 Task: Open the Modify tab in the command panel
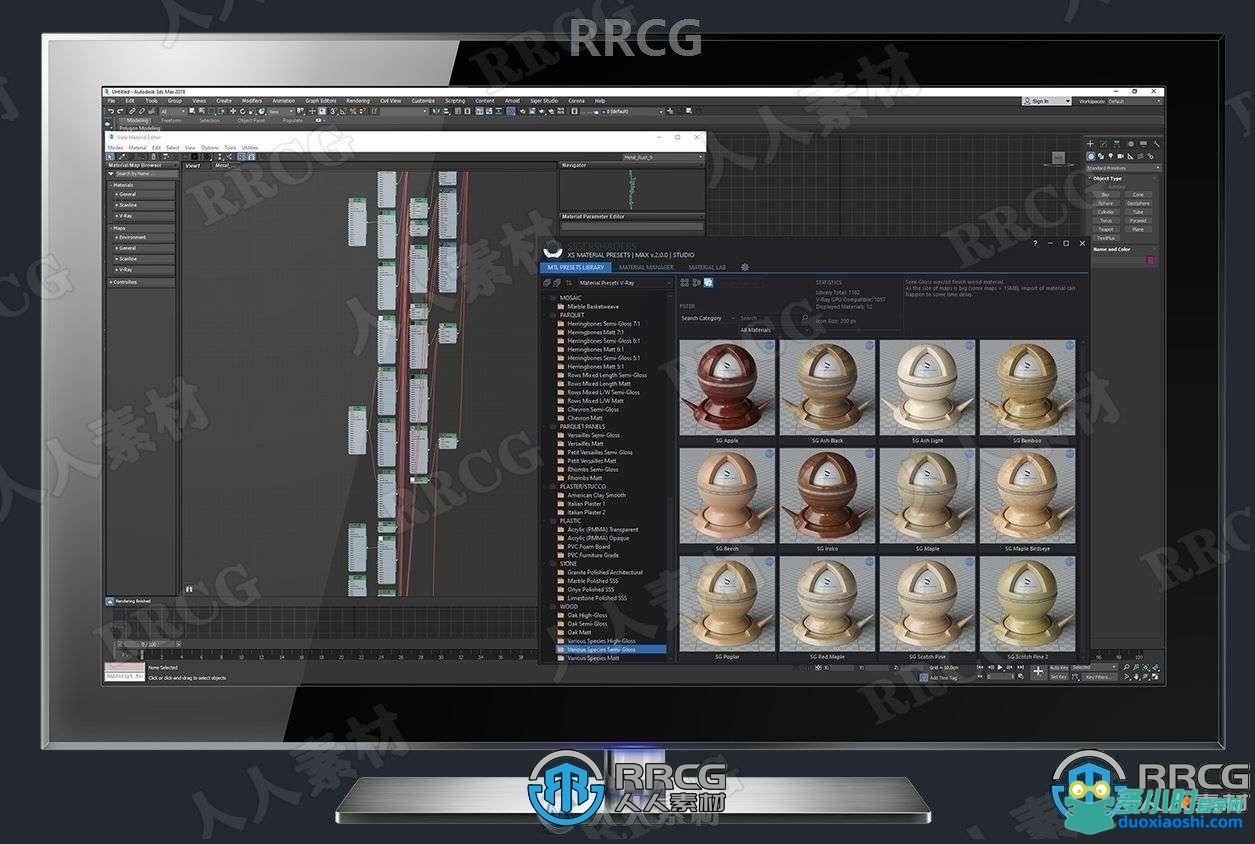1104,144
